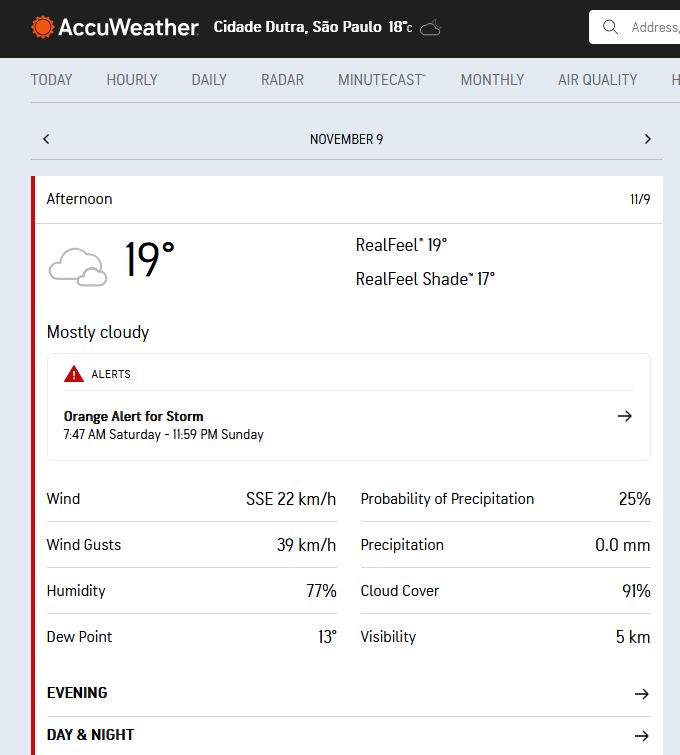Screen dimensions: 680x755
Task: Click the 25% precipitation probability value
Action: tap(634, 499)
